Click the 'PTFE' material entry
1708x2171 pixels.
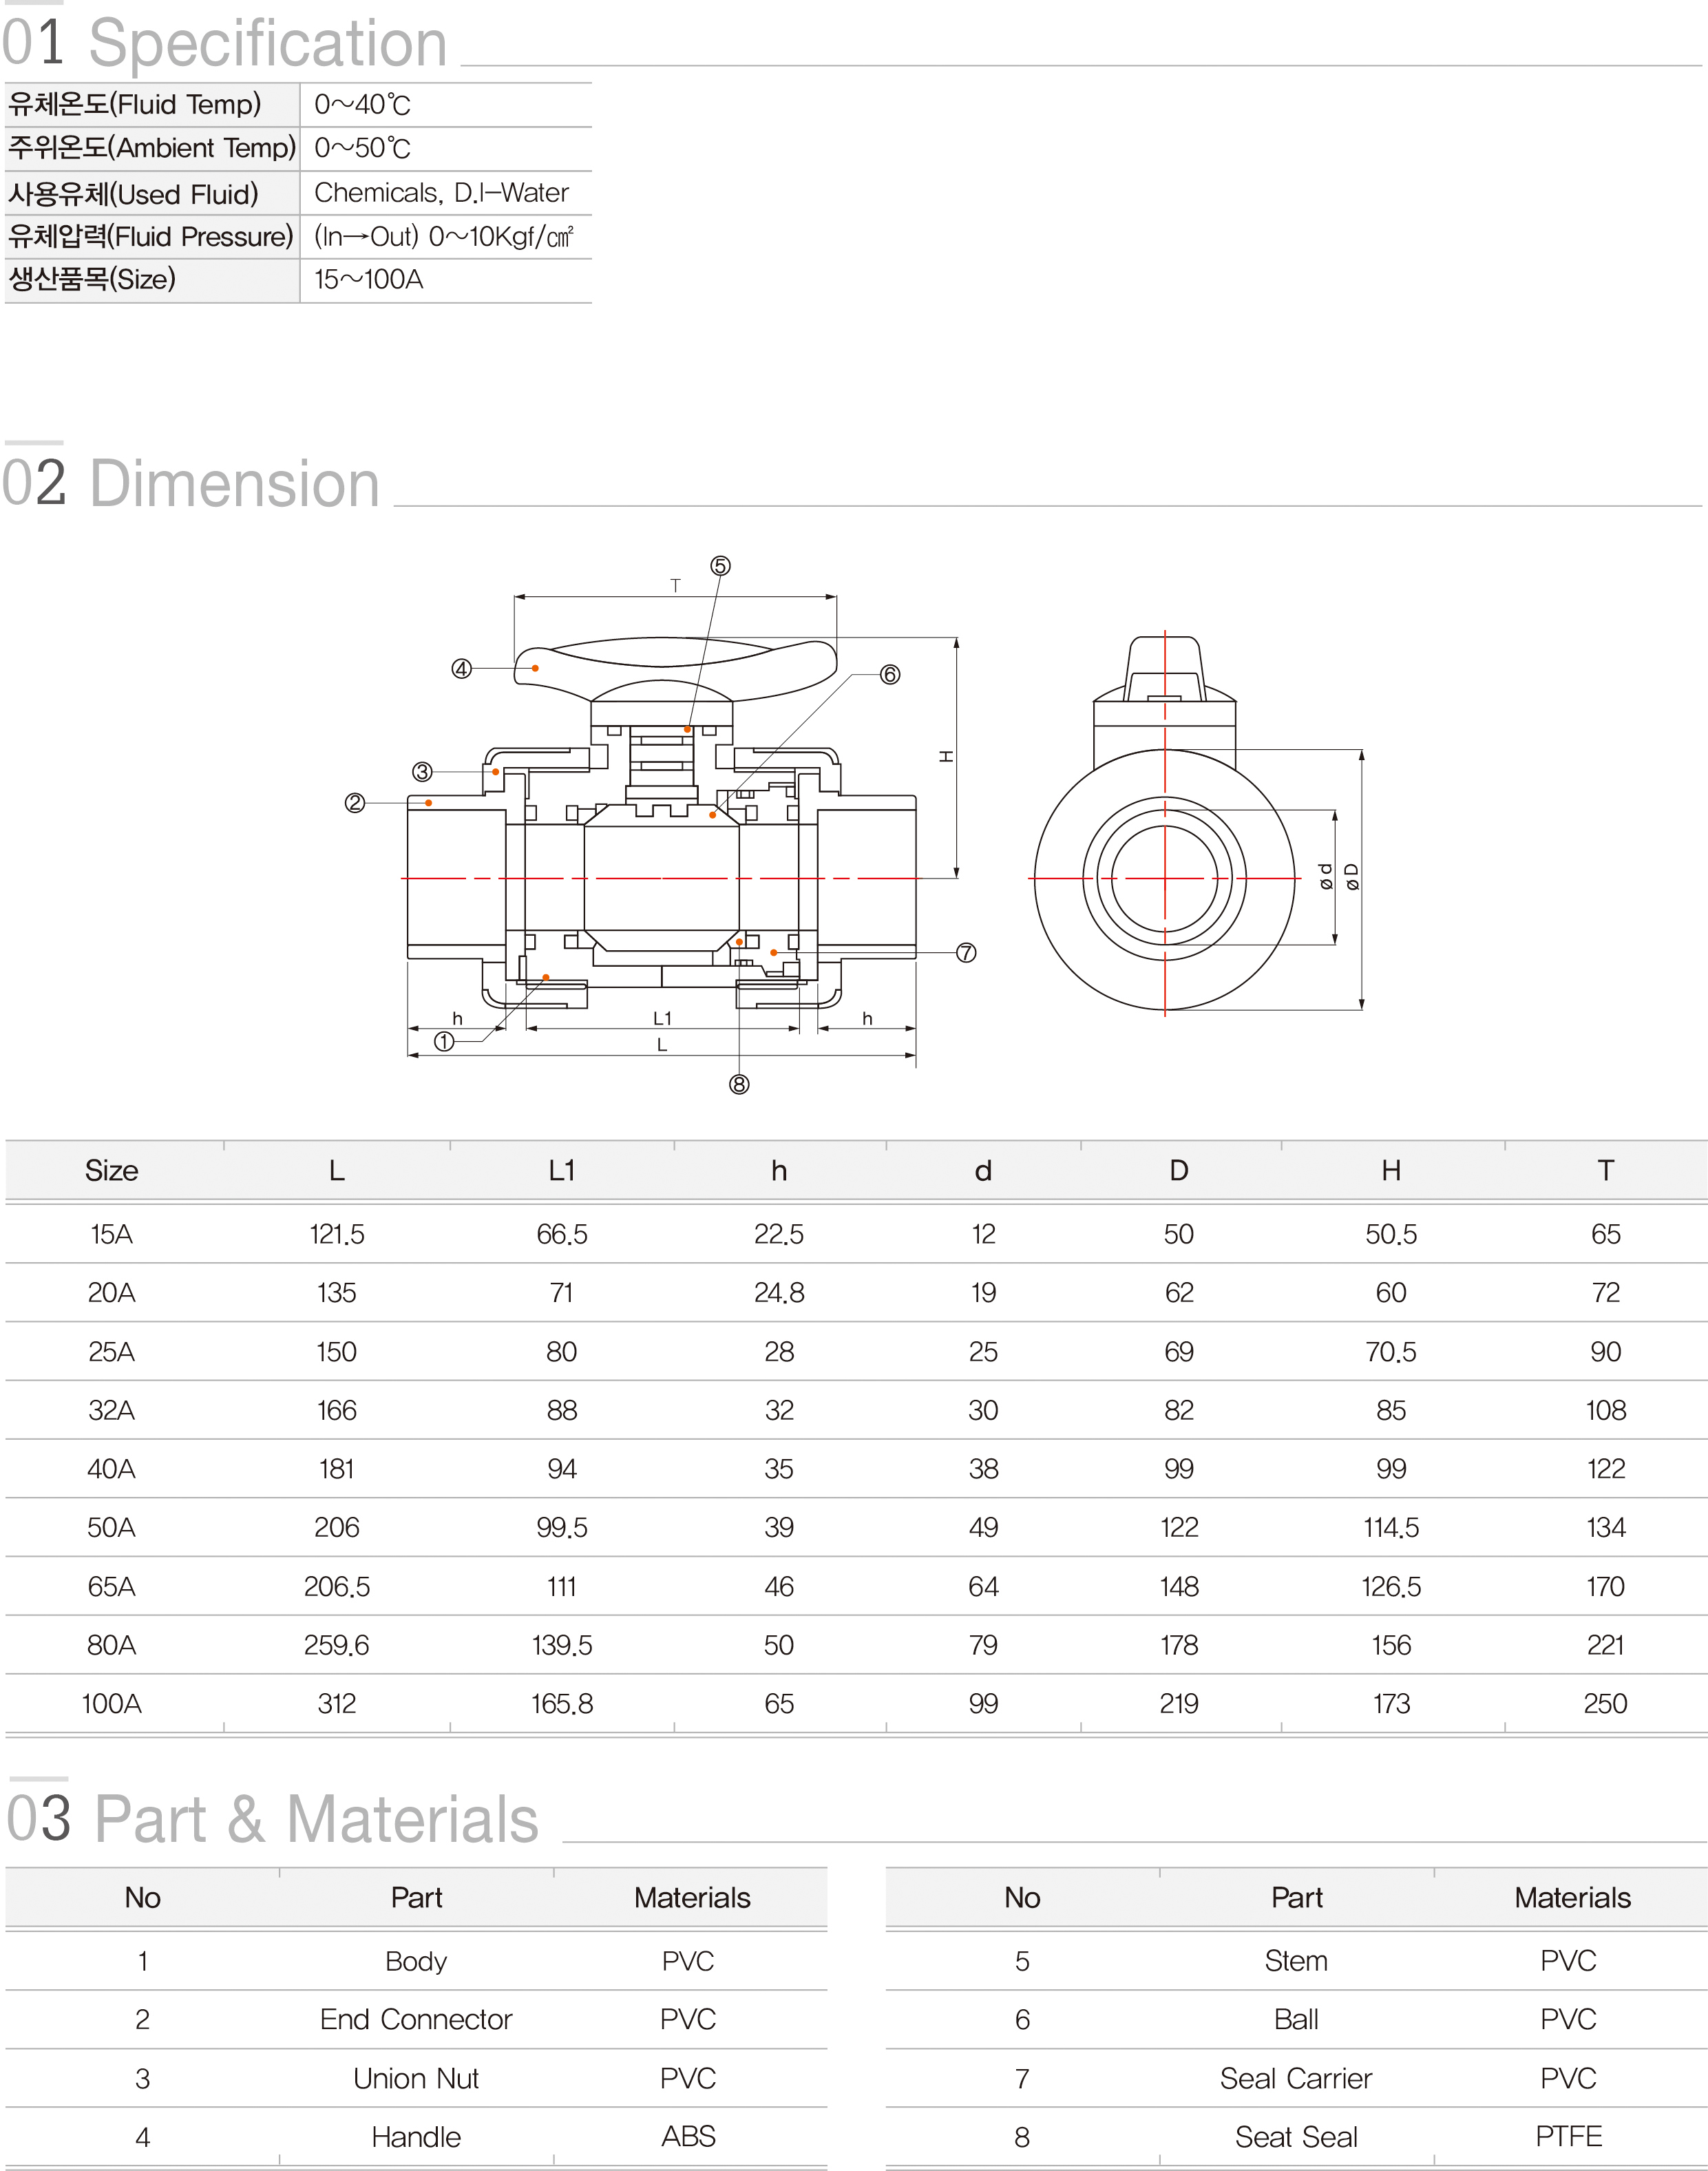1569,2136
